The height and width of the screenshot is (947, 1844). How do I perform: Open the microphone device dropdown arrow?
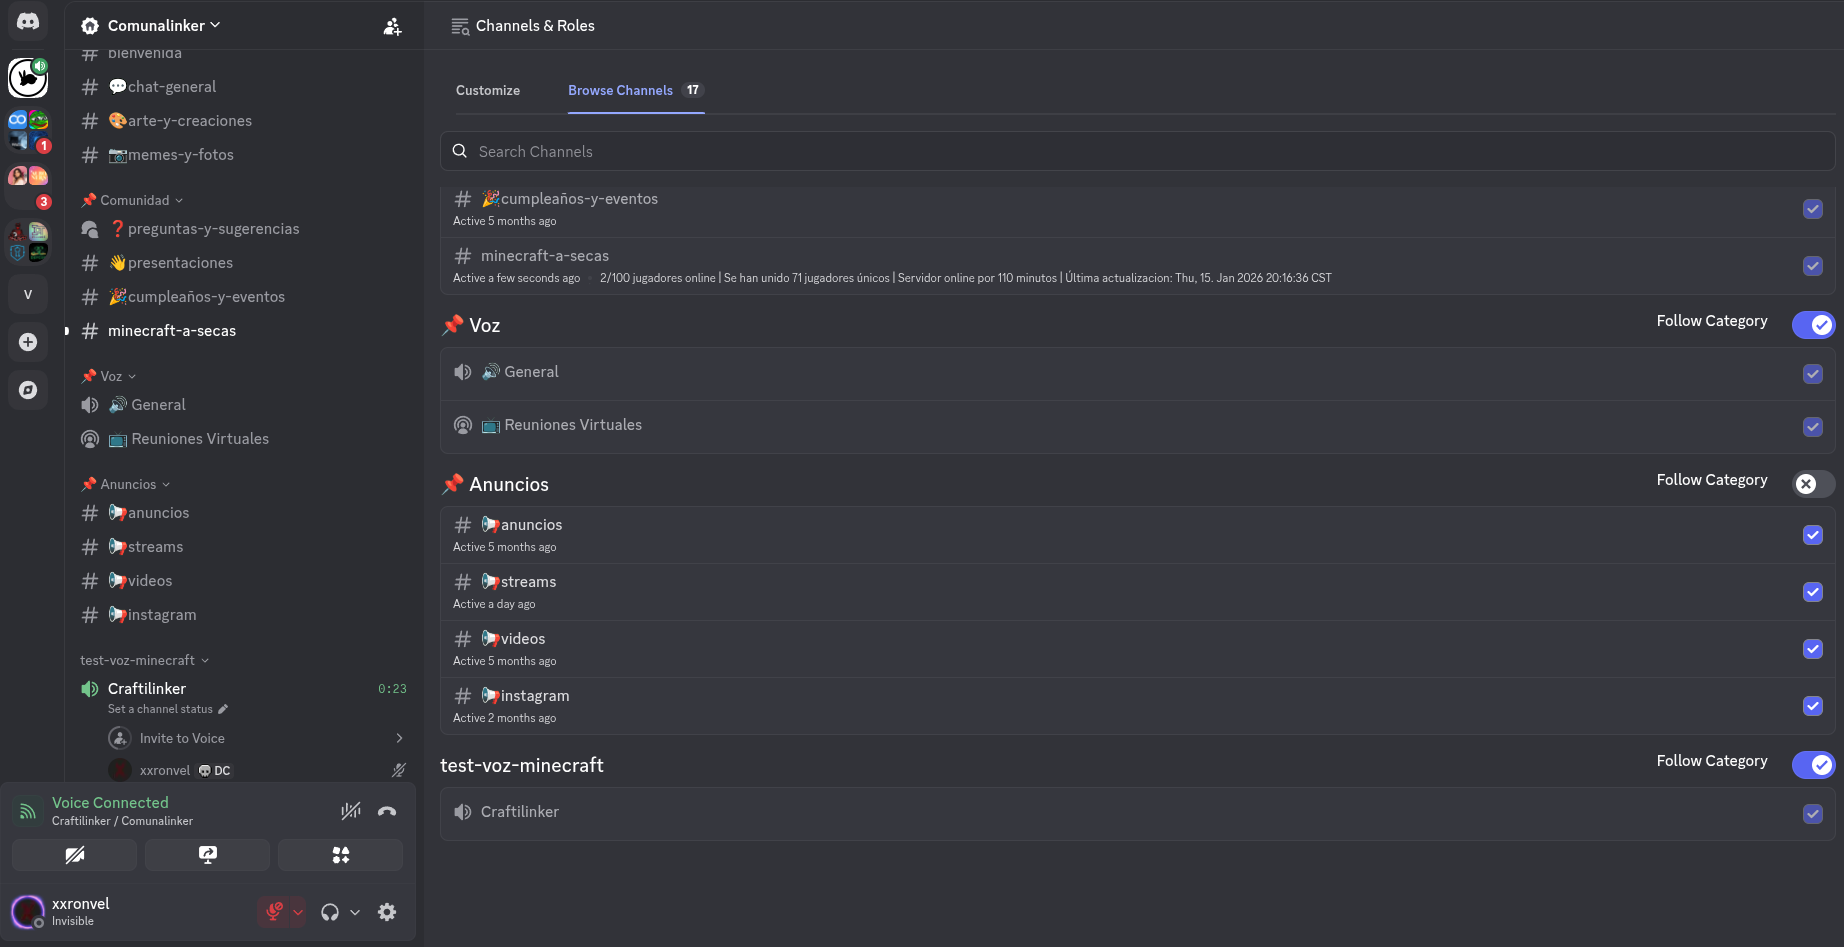297,912
